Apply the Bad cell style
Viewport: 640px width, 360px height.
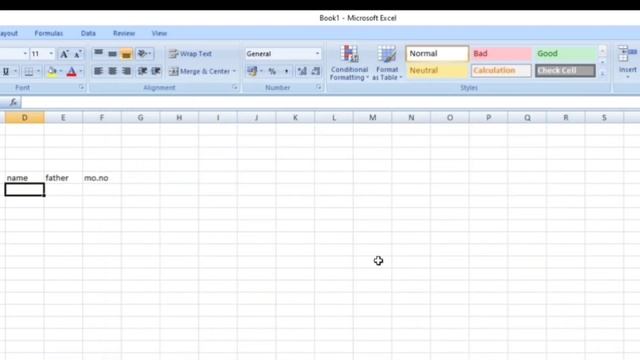click(501, 53)
